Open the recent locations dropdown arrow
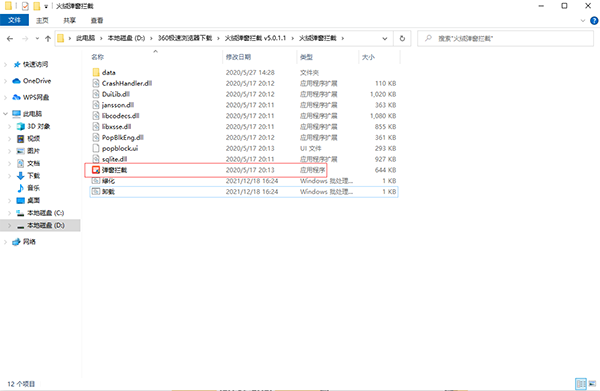This screenshot has height=391, width=600. tap(37, 38)
